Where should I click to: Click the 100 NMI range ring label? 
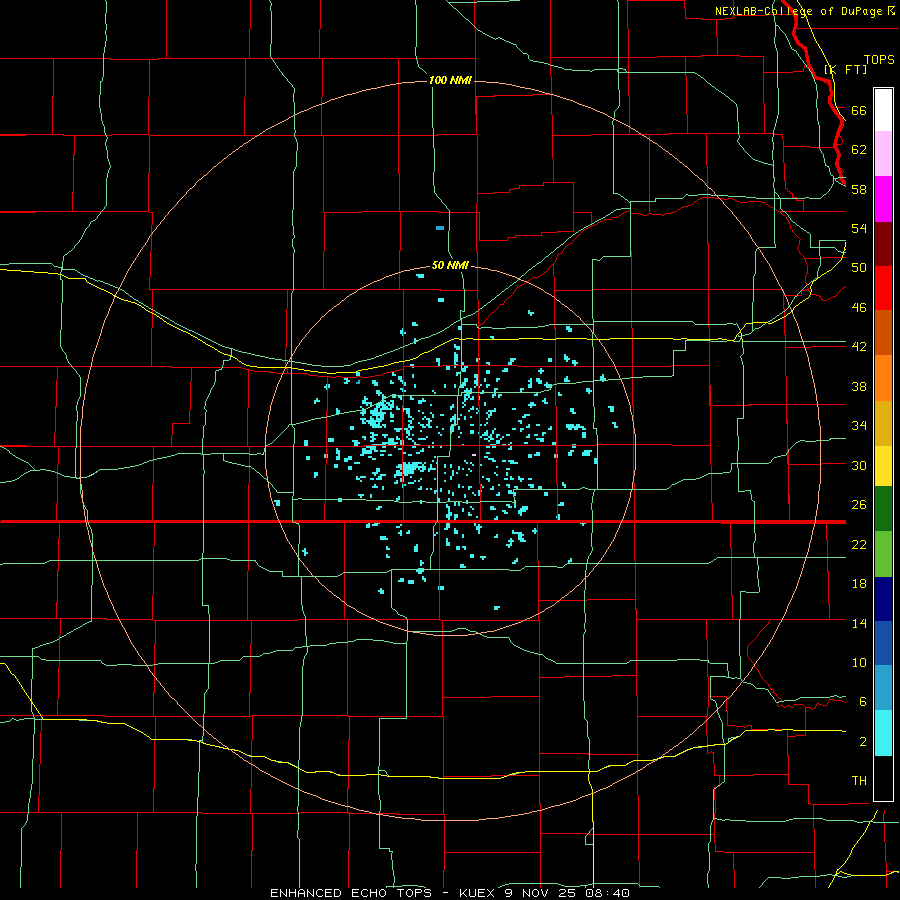450,80
